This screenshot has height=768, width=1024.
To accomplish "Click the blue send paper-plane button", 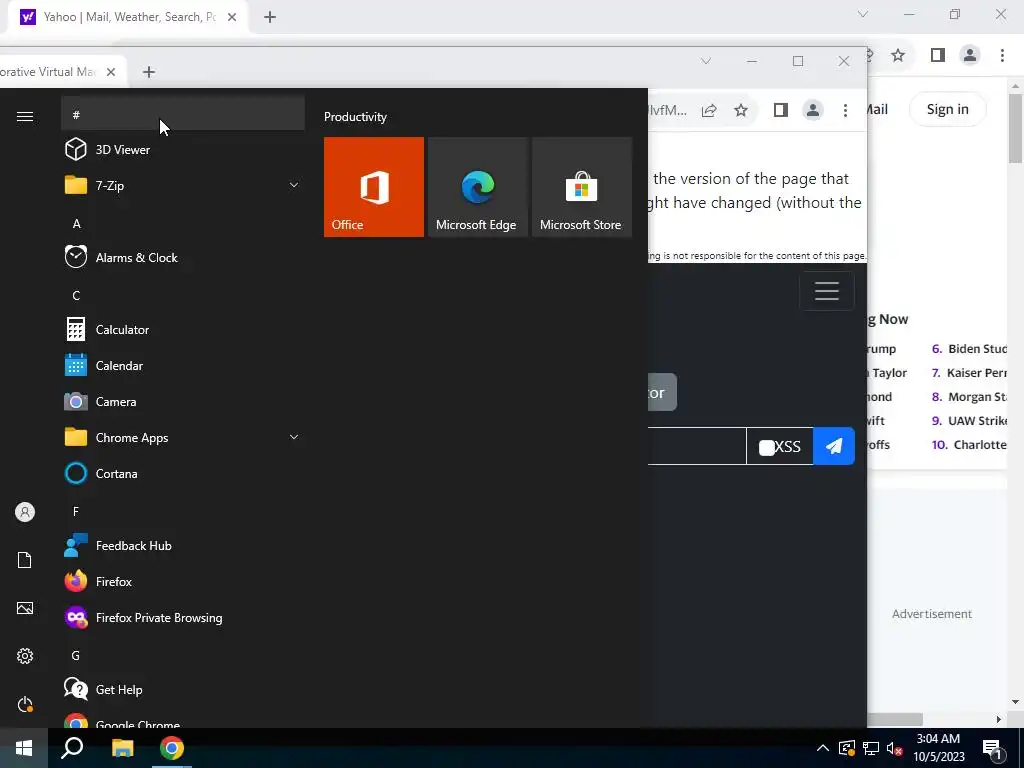I will [x=834, y=446].
